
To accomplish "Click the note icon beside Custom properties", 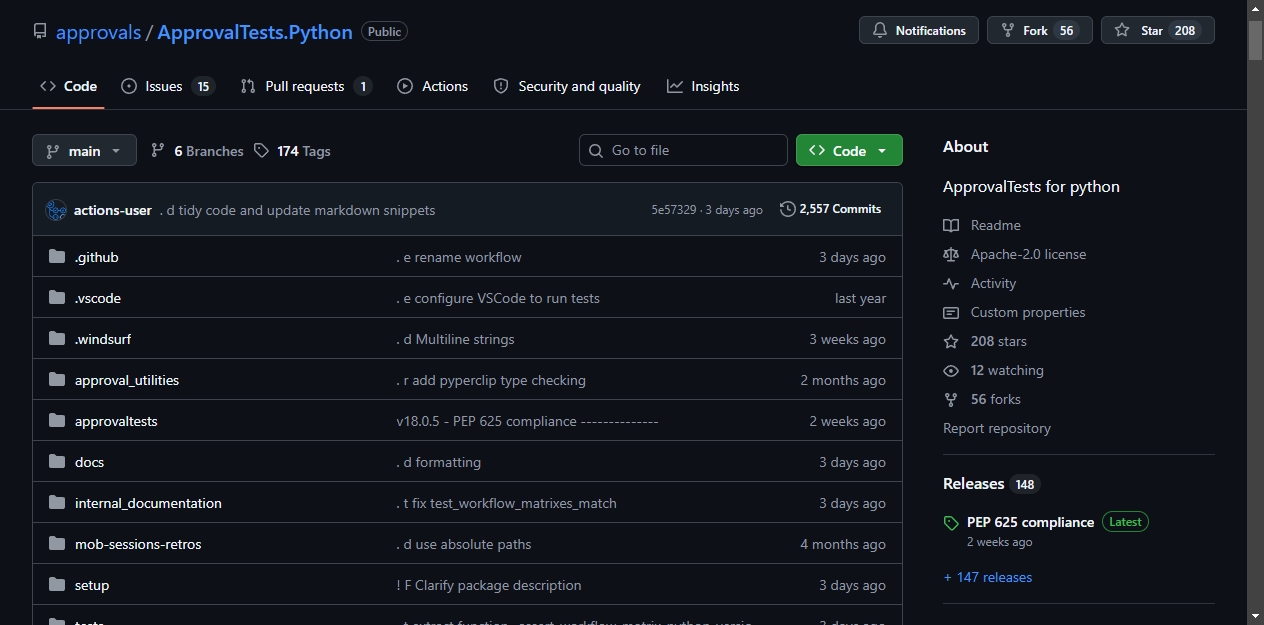I will [x=951, y=312].
